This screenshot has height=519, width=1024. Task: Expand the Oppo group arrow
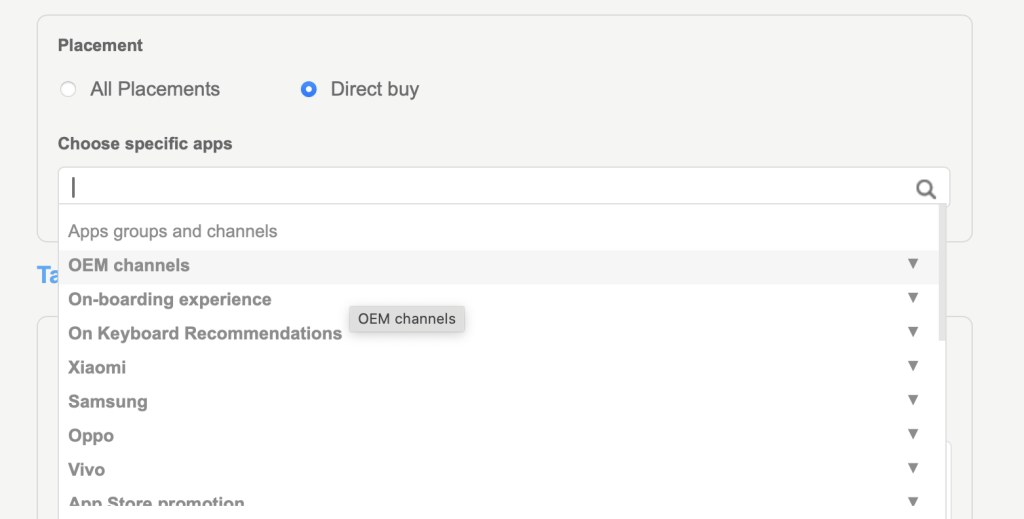pyautogui.click(x=912, y=434)
